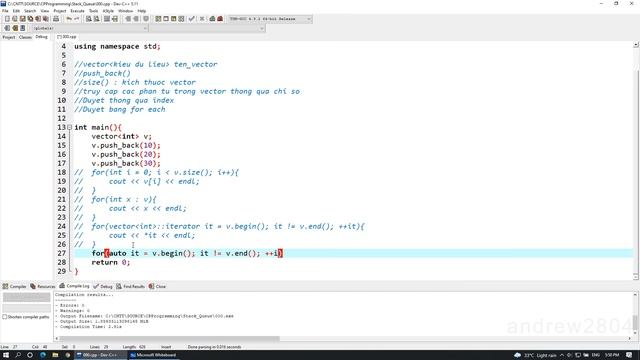Open the File menu
This screenshot has height=360, width=640.
point(5,11)
